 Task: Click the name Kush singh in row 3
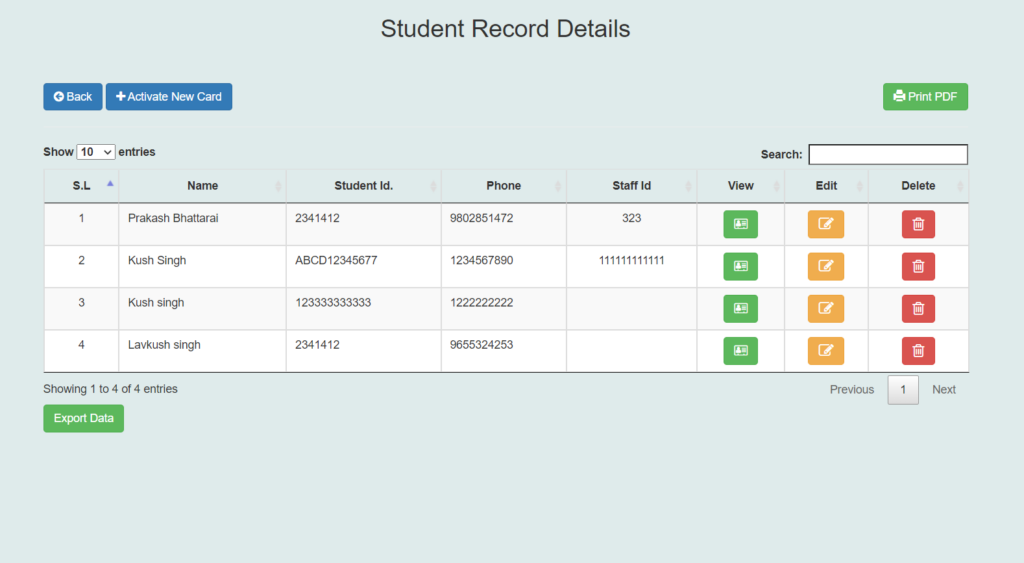click(156, 303)
